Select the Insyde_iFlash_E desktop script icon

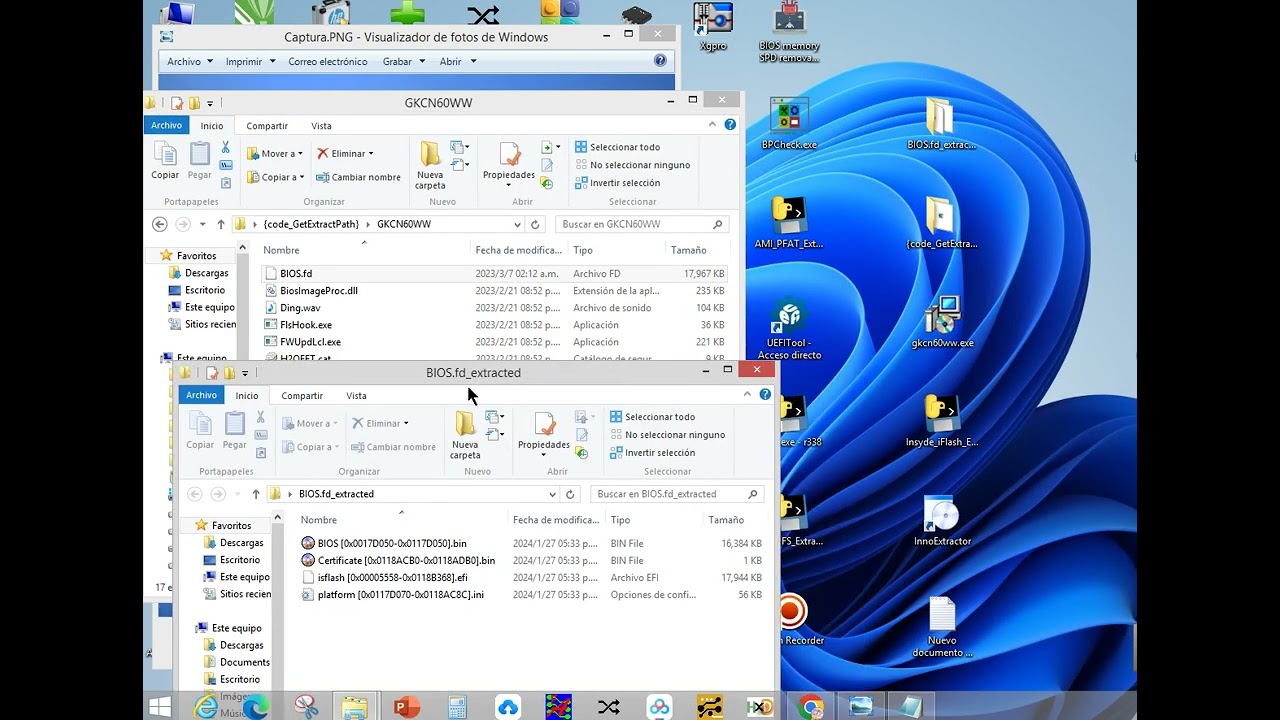click(941, 421)
